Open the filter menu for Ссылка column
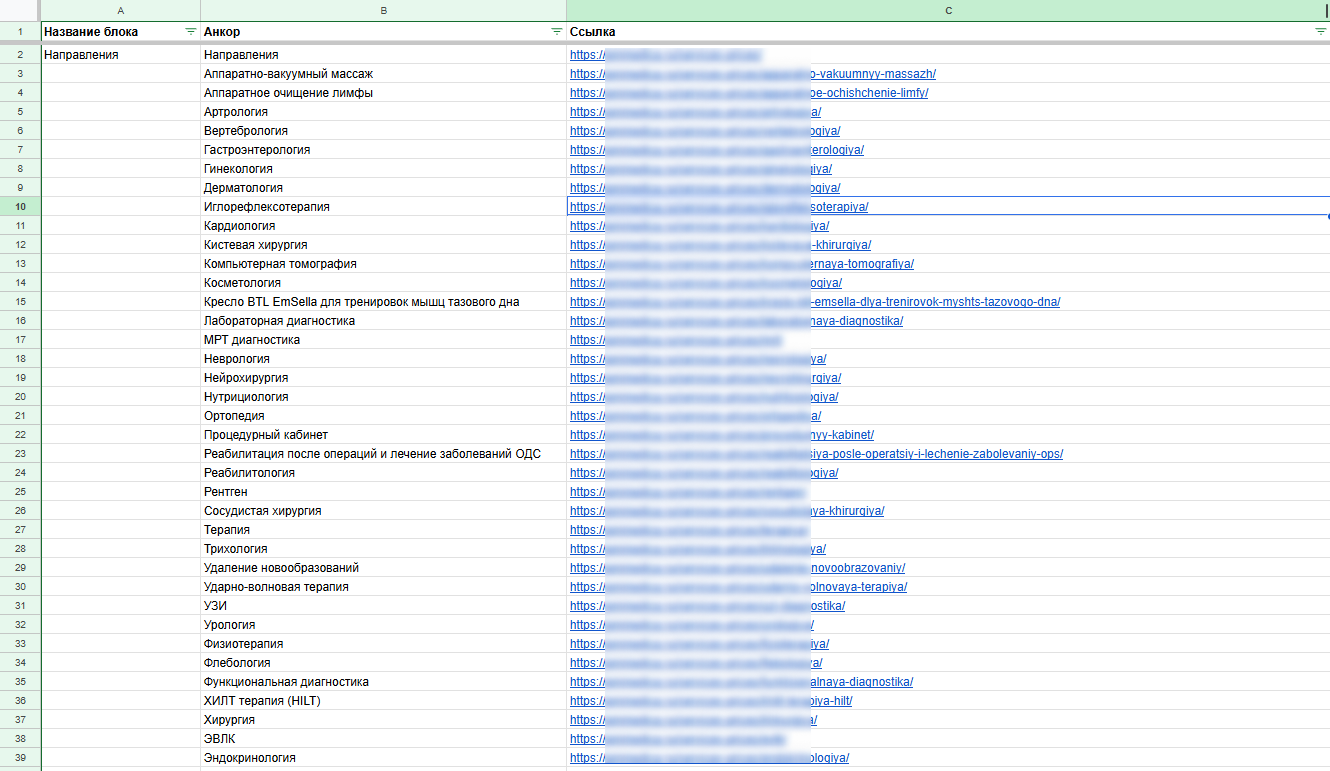Screen dimensions: 1330x771 [x=1320, y=32]
